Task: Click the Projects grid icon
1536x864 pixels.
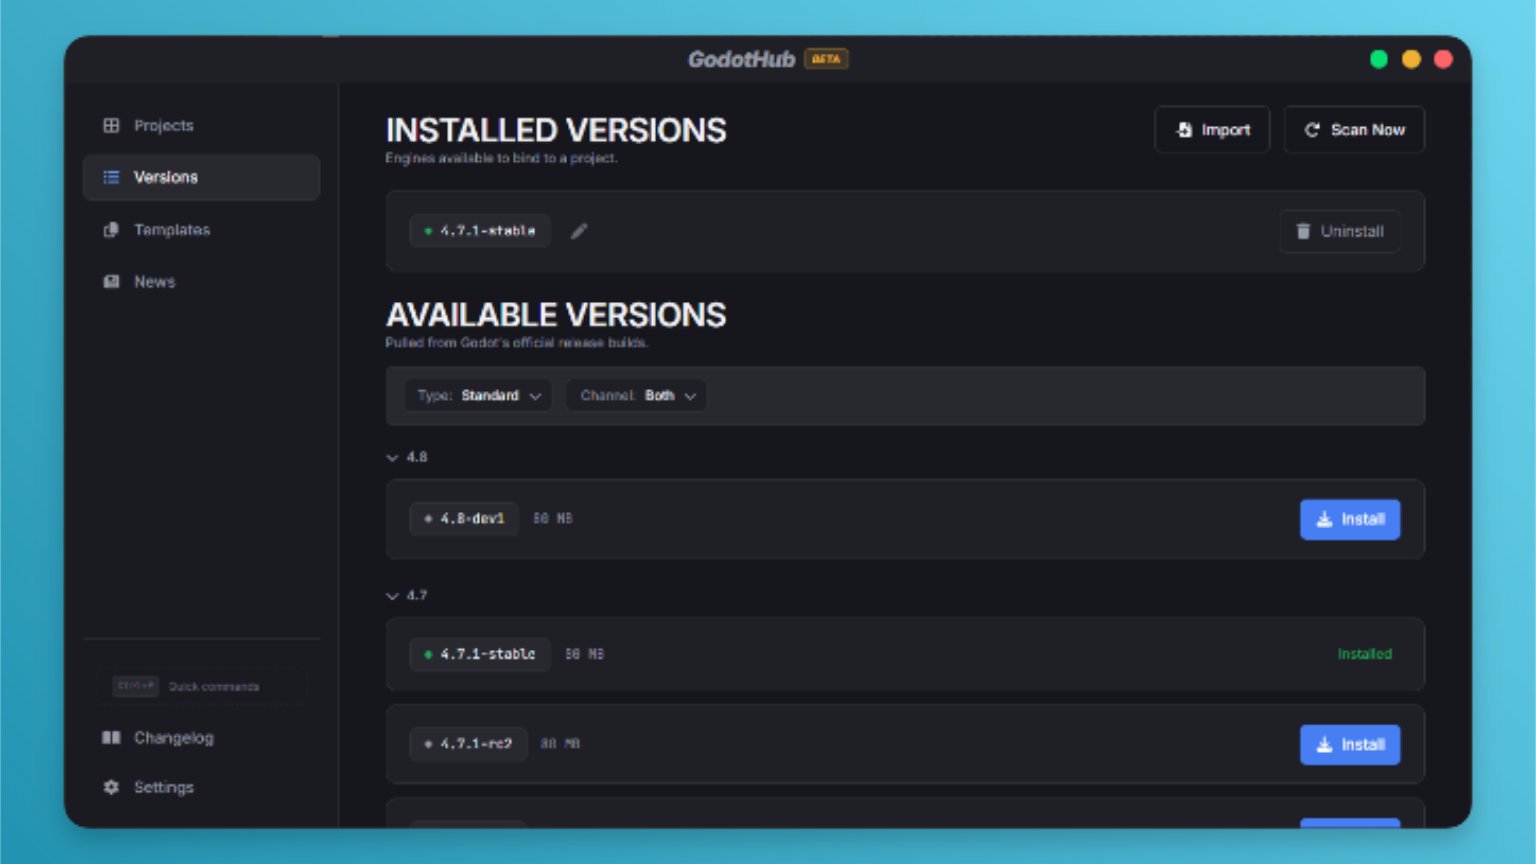Action: (111, 125)
